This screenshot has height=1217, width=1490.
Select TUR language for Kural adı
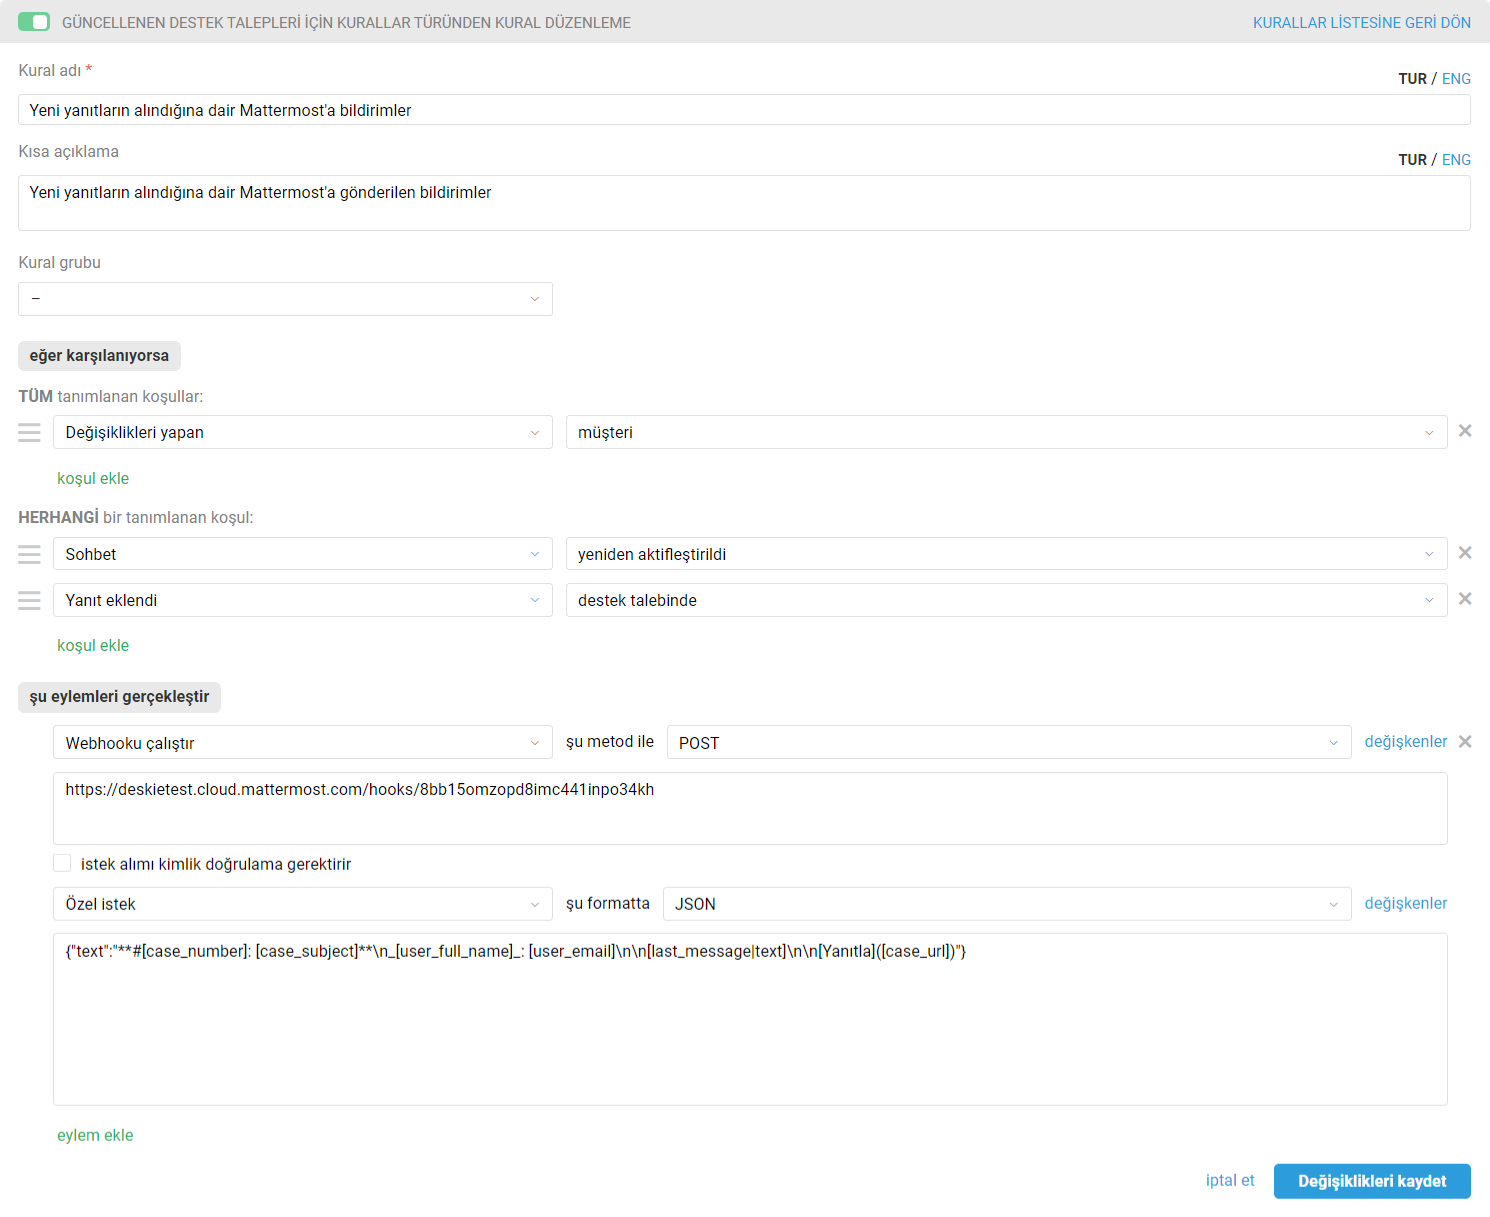(1412, 79)
